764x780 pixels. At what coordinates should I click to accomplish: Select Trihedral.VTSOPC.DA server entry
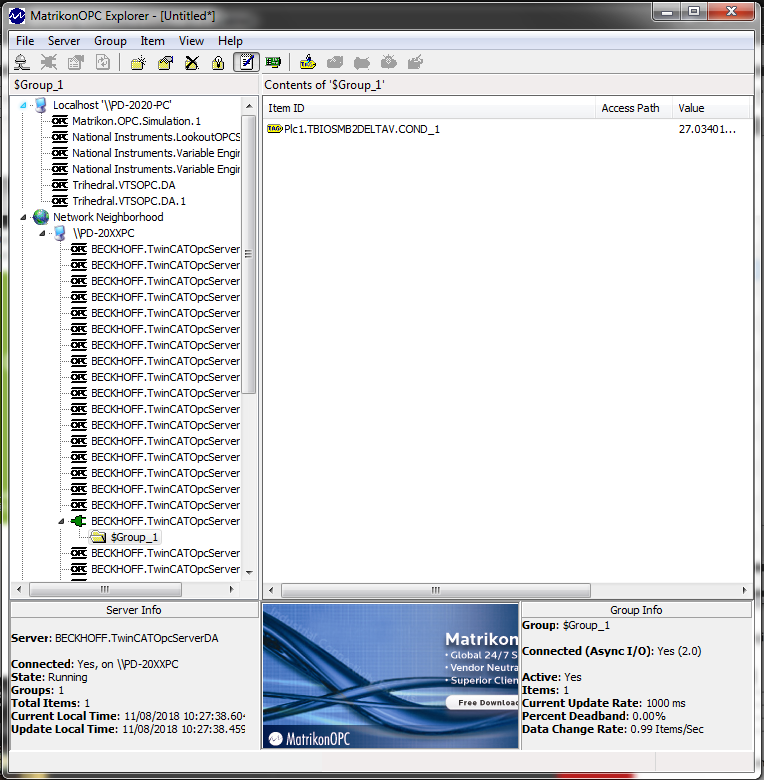(123, 185)
